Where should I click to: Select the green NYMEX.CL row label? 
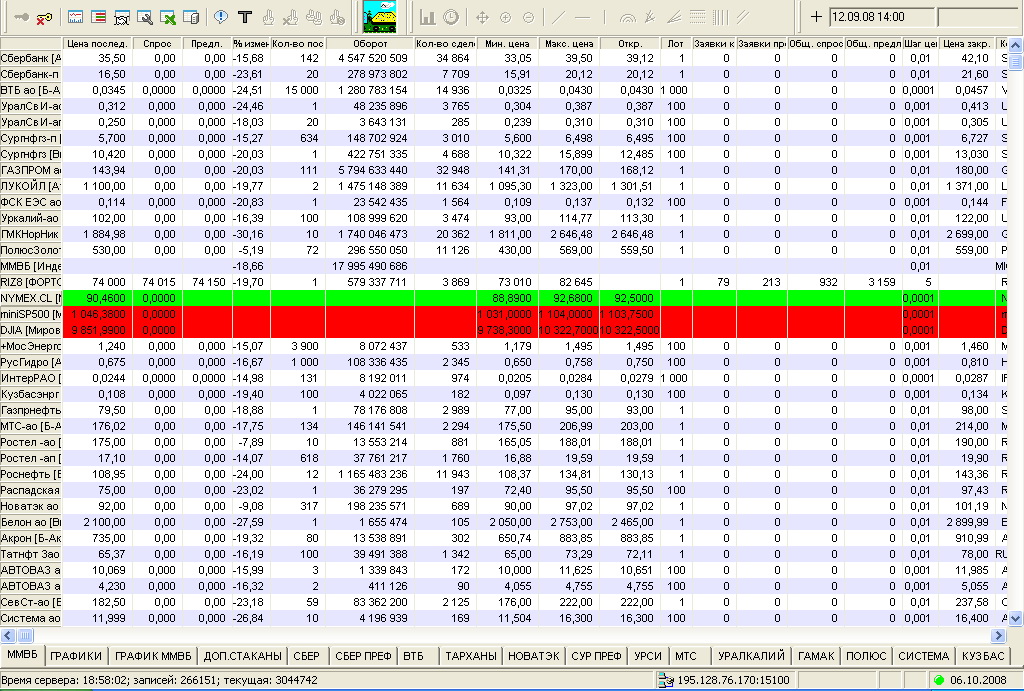click(31, 298)
